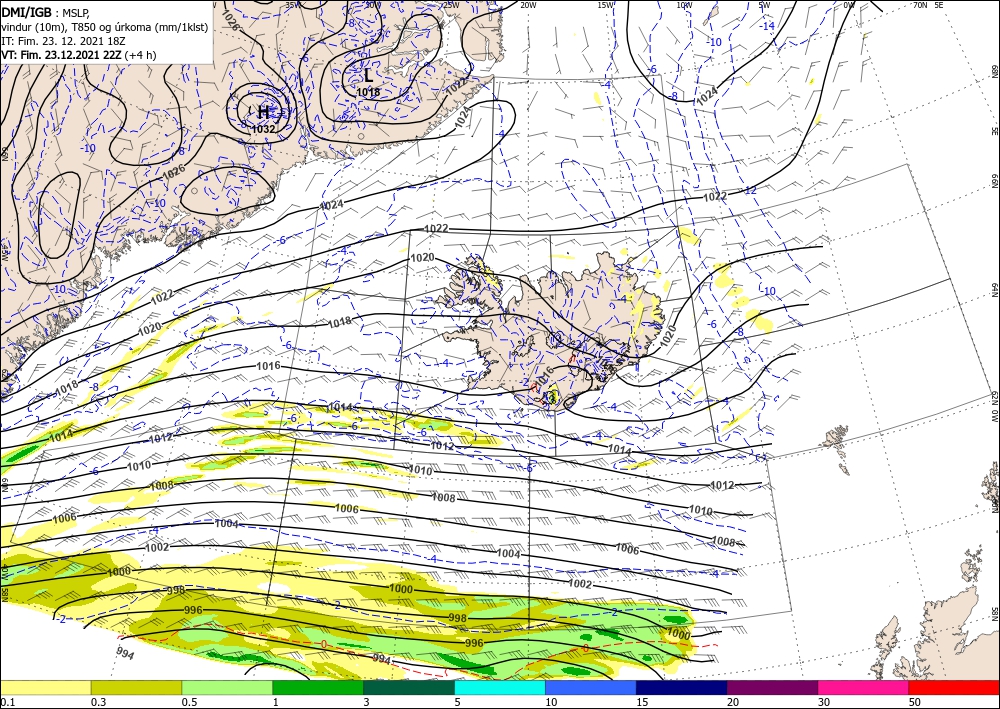Click the light green 0.5–1 legend swatch
The width and height of the screenshot is (1000, 709).
click(227, 687)
